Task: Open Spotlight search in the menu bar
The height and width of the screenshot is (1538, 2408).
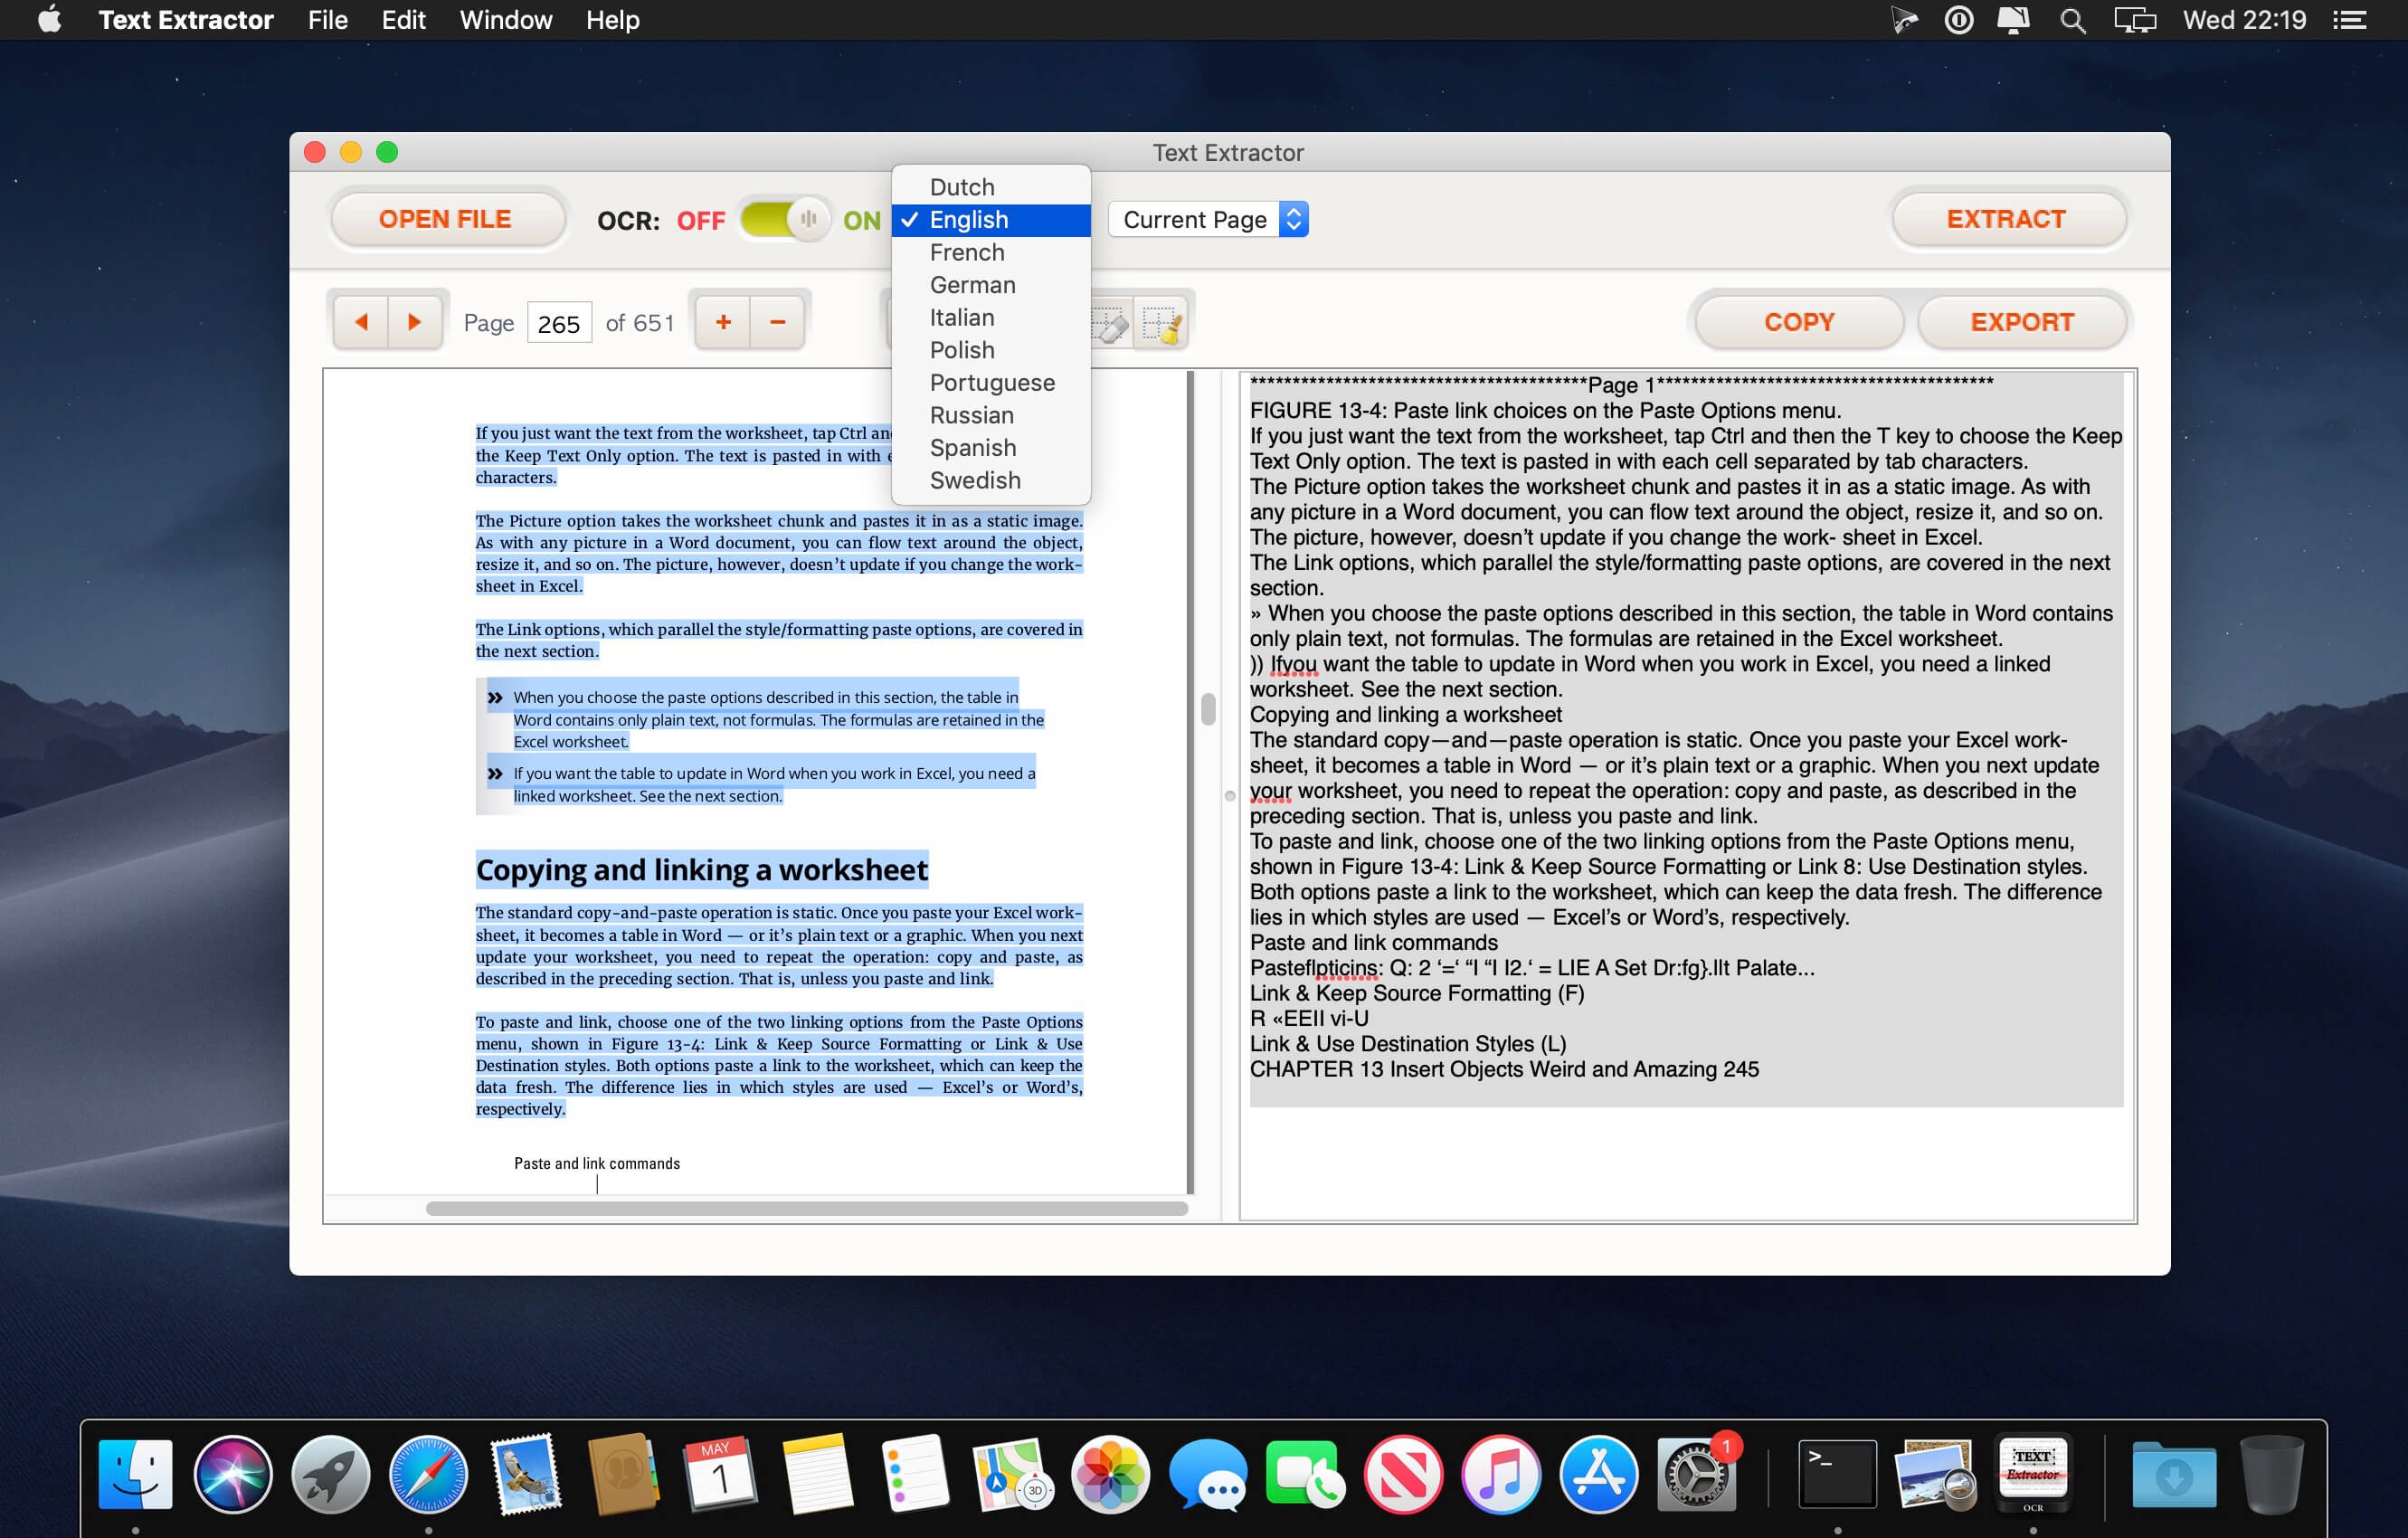Action: [2073, 20]
